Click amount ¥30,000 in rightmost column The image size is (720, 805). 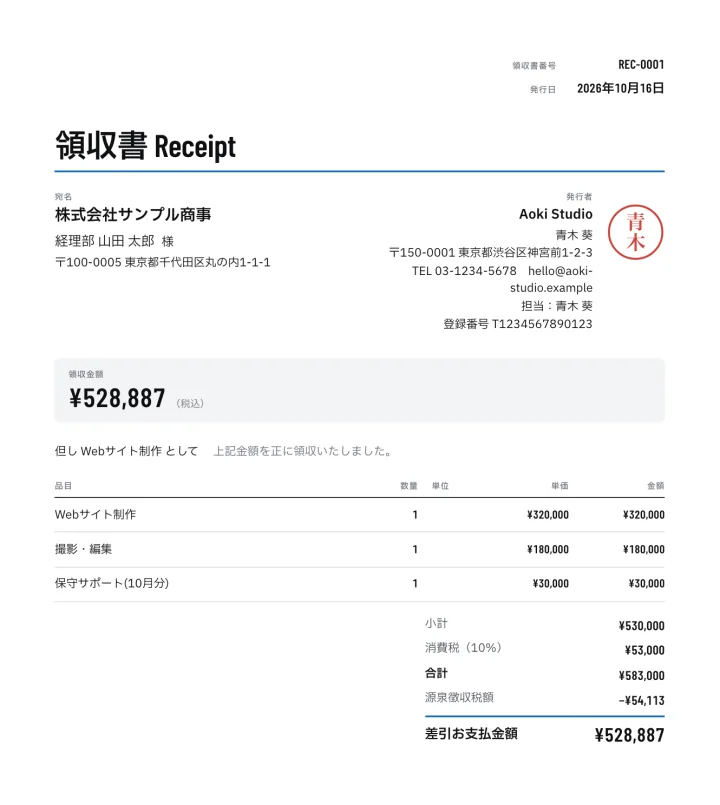[x=646, y=584]
